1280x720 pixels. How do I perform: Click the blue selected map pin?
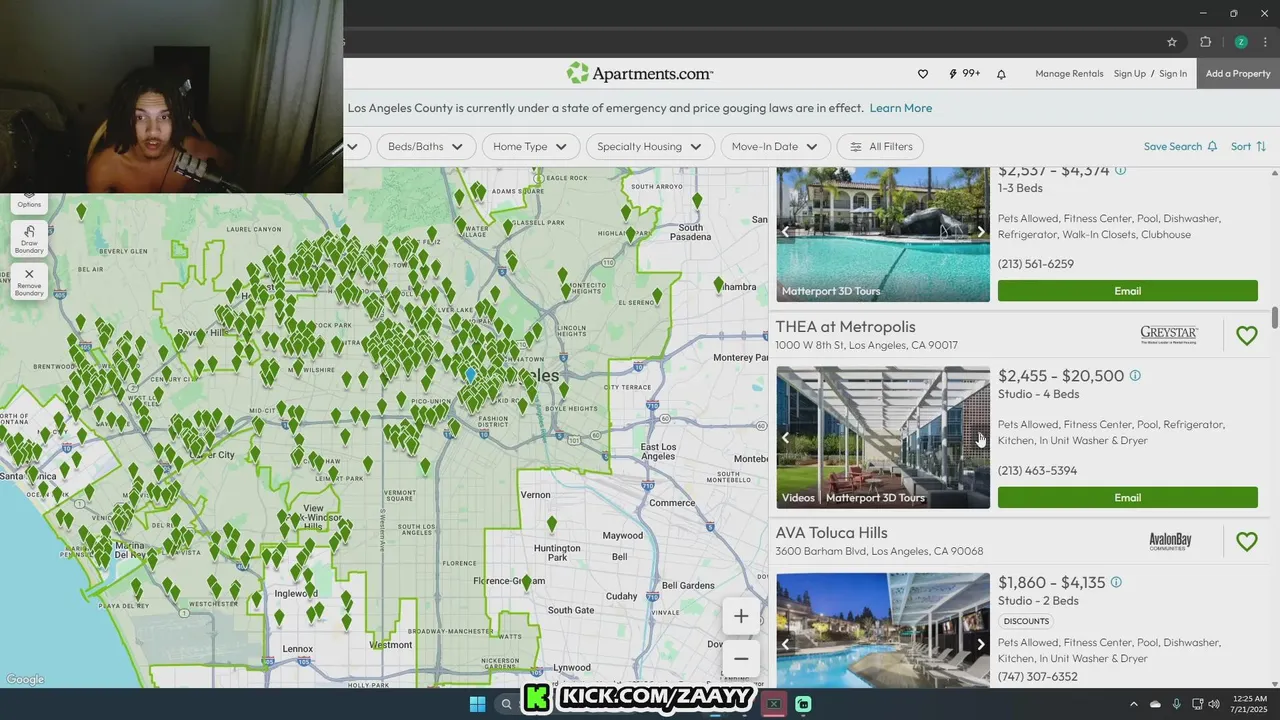(x=470, y=375)
